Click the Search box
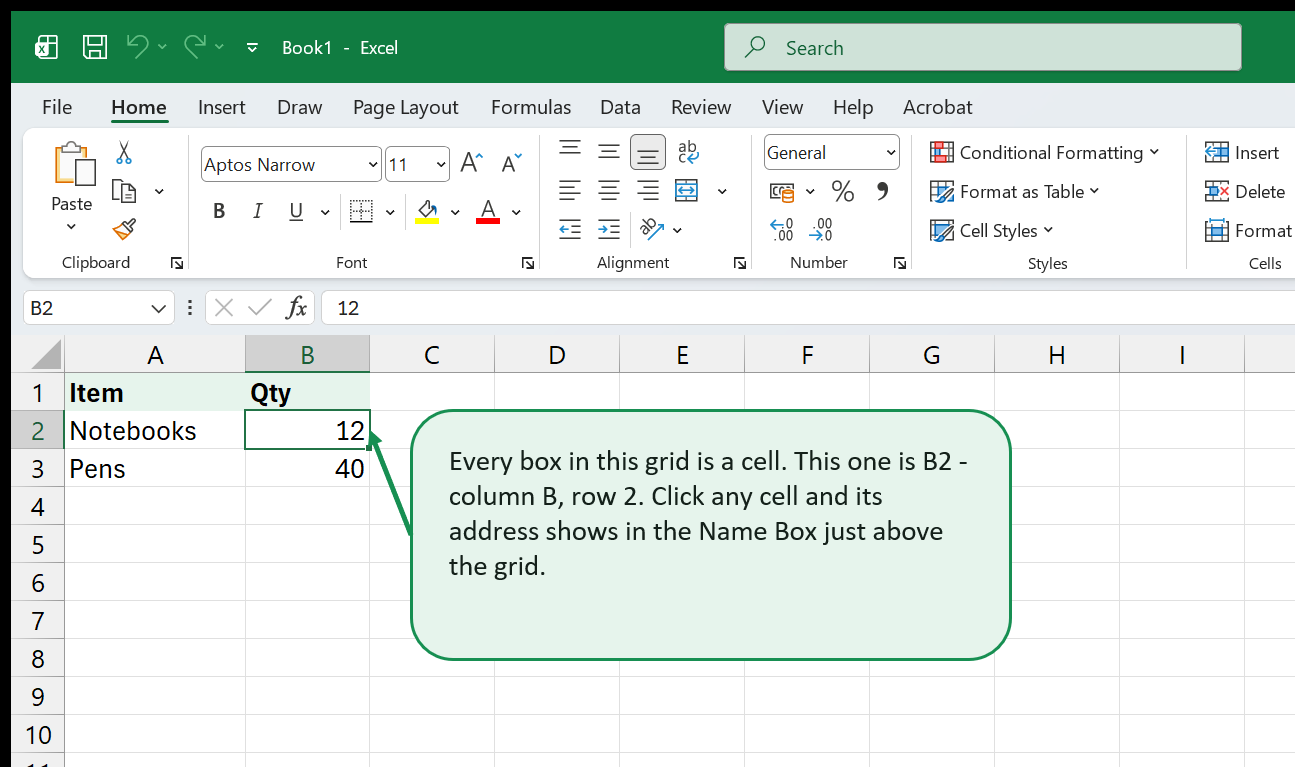 983,47
